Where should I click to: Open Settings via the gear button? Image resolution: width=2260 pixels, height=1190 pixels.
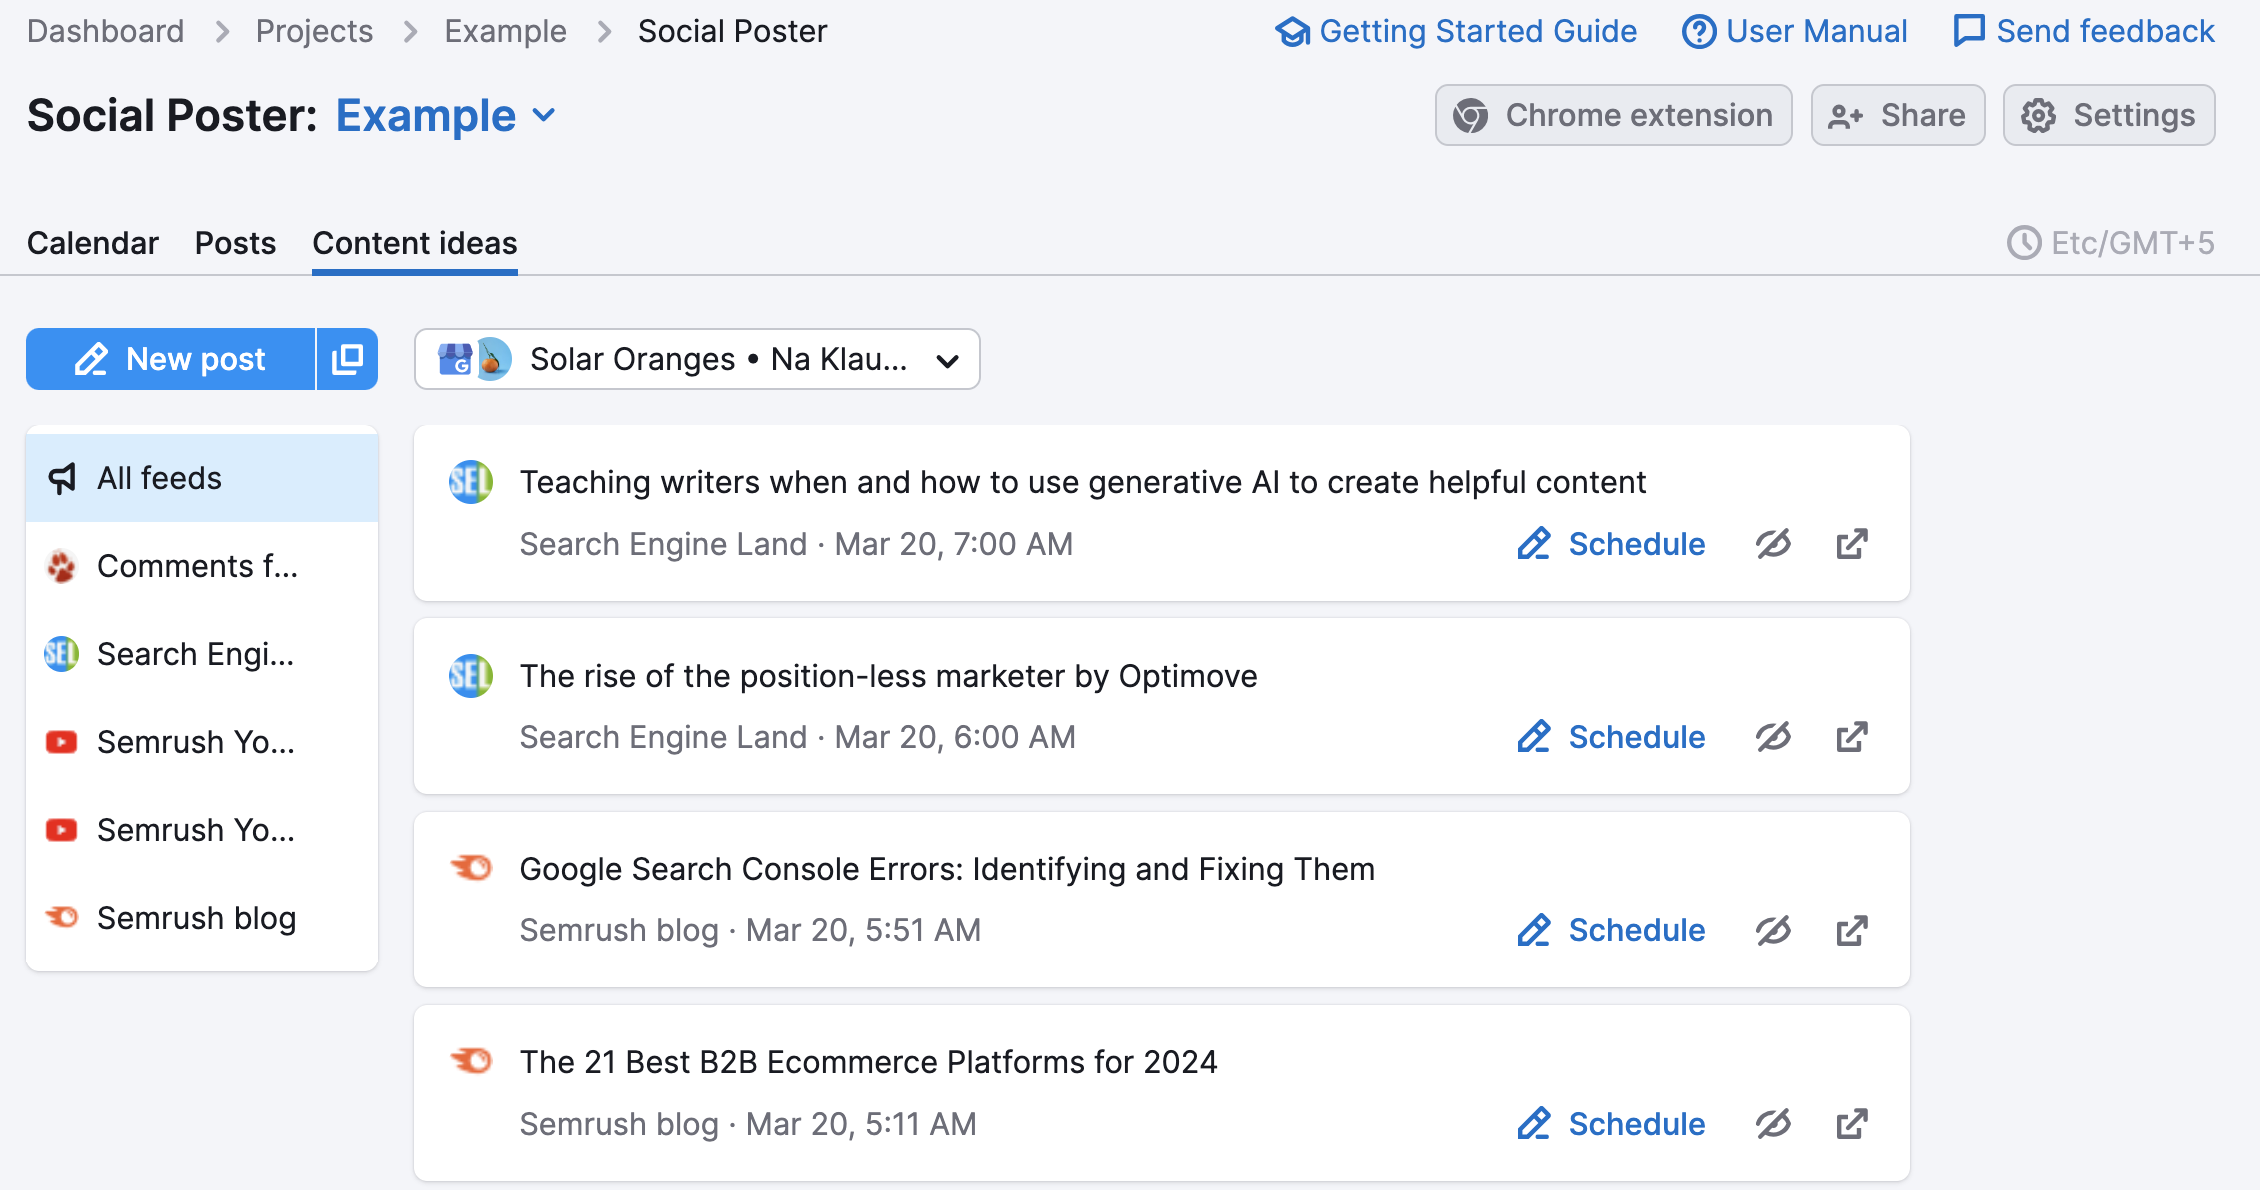pyautogui.click(x=2108, y=114)
